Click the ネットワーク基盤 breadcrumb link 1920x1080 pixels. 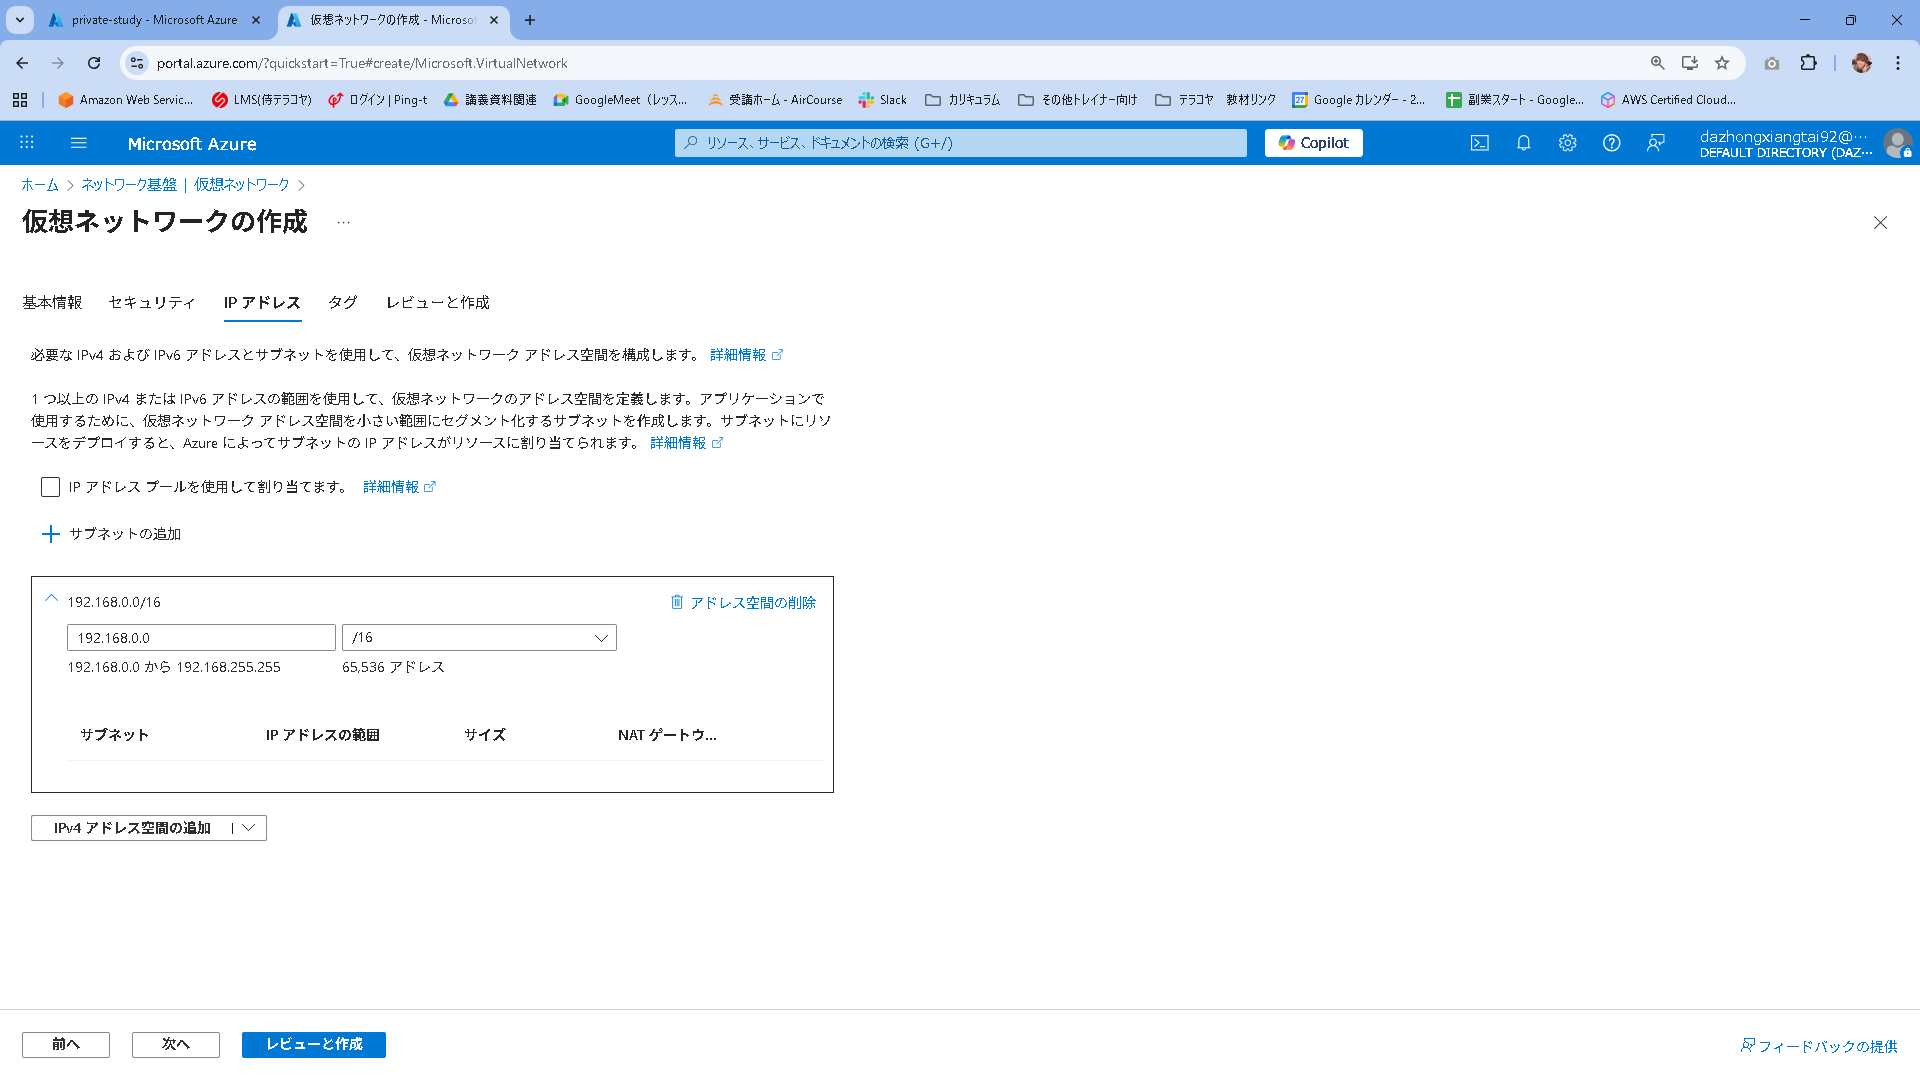click(x=128, y=185)
